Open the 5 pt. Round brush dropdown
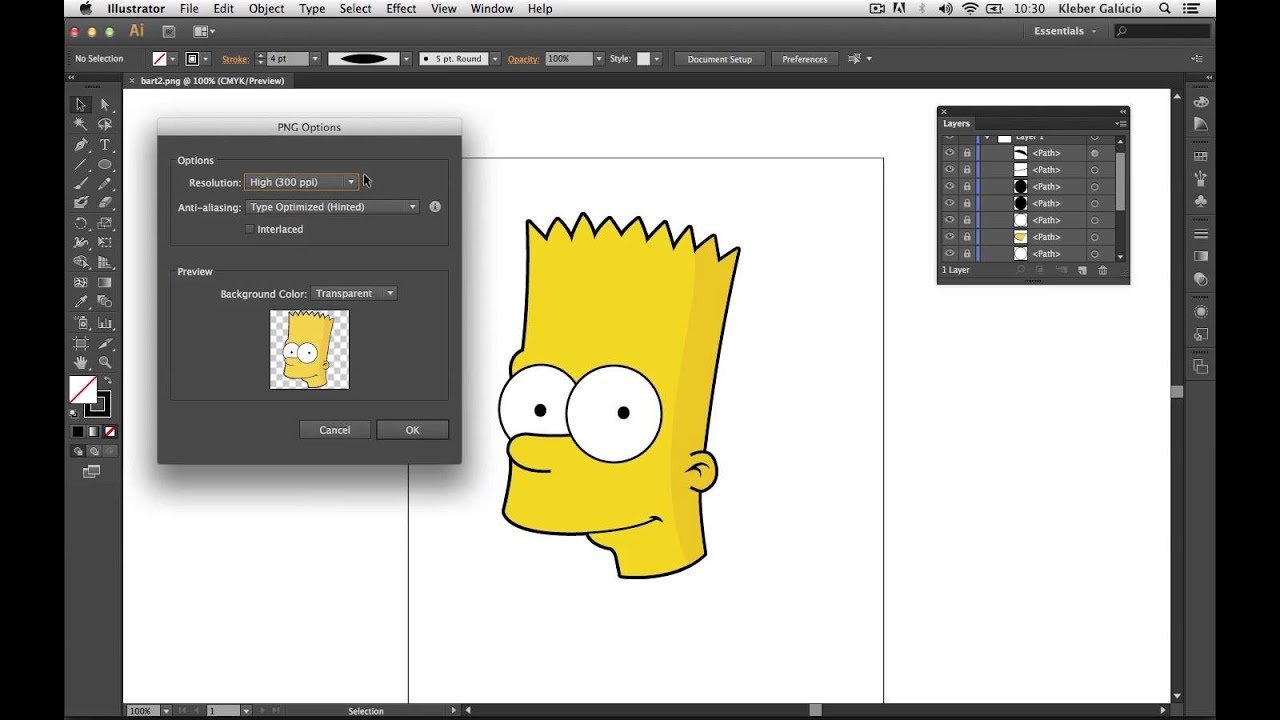1280x720 pixels. 495,59
